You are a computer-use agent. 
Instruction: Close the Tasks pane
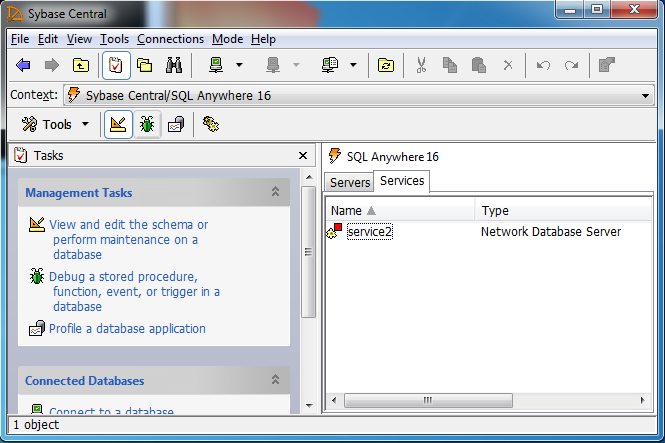click(x=303, y=156)
